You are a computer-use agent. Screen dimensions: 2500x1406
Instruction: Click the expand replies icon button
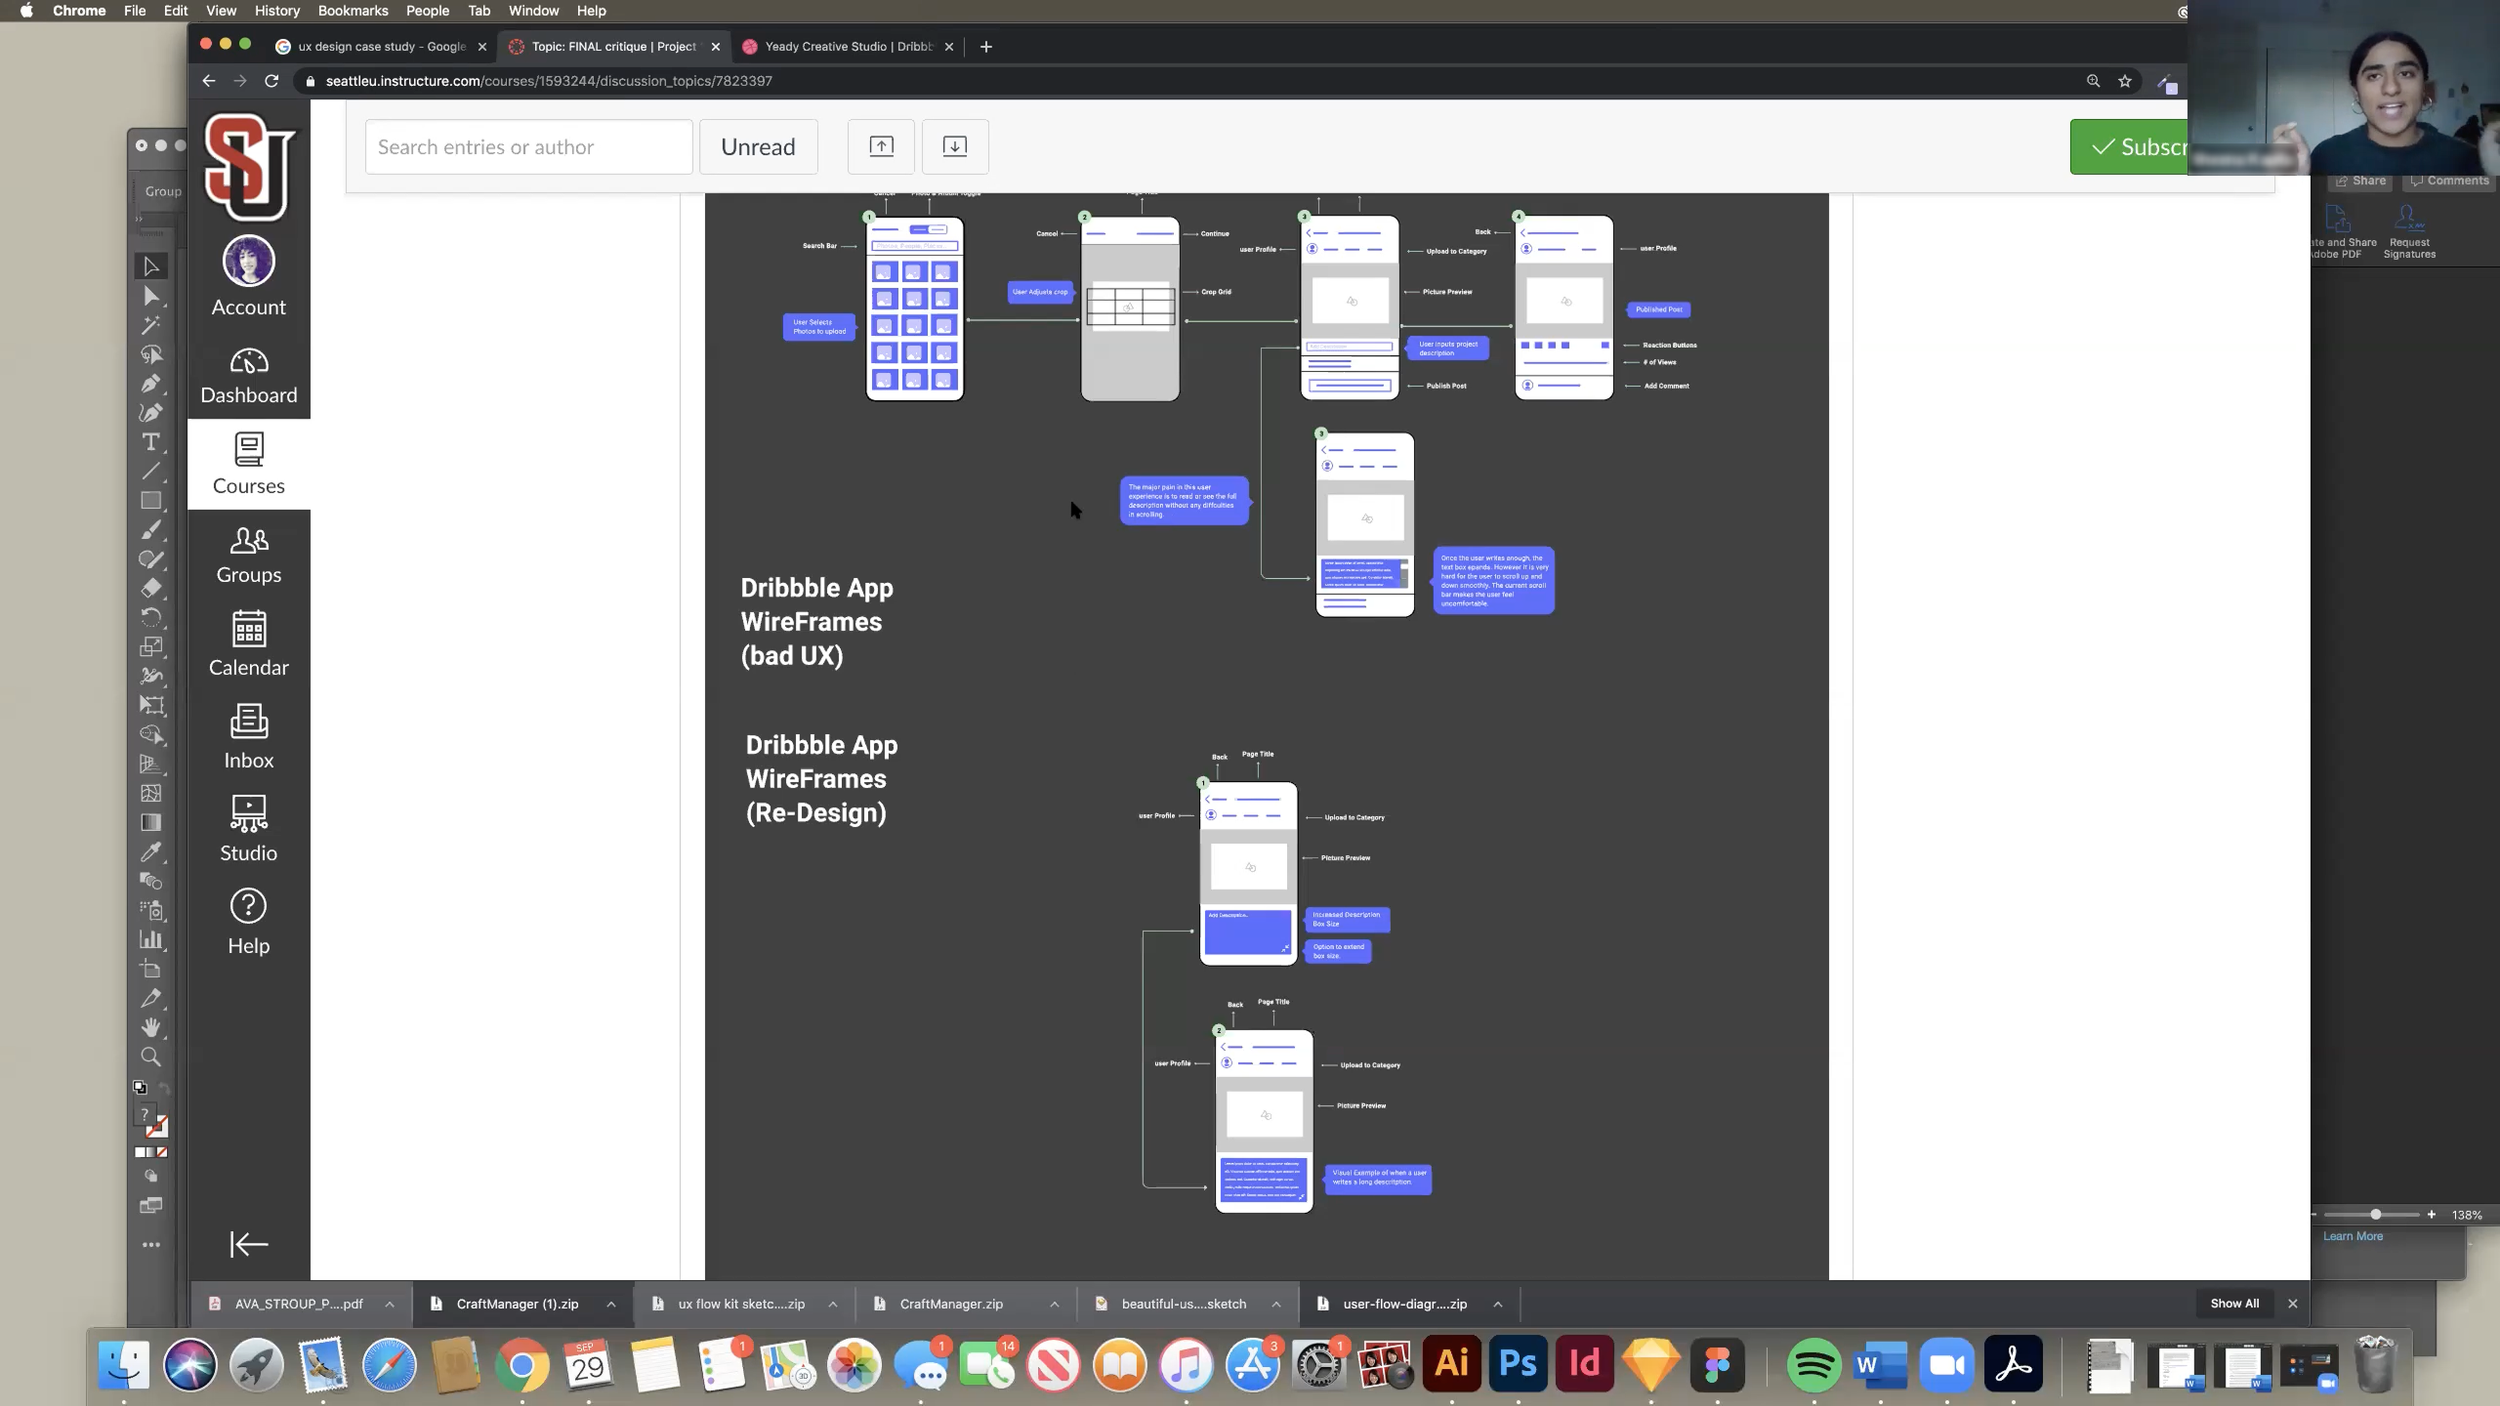955,146
